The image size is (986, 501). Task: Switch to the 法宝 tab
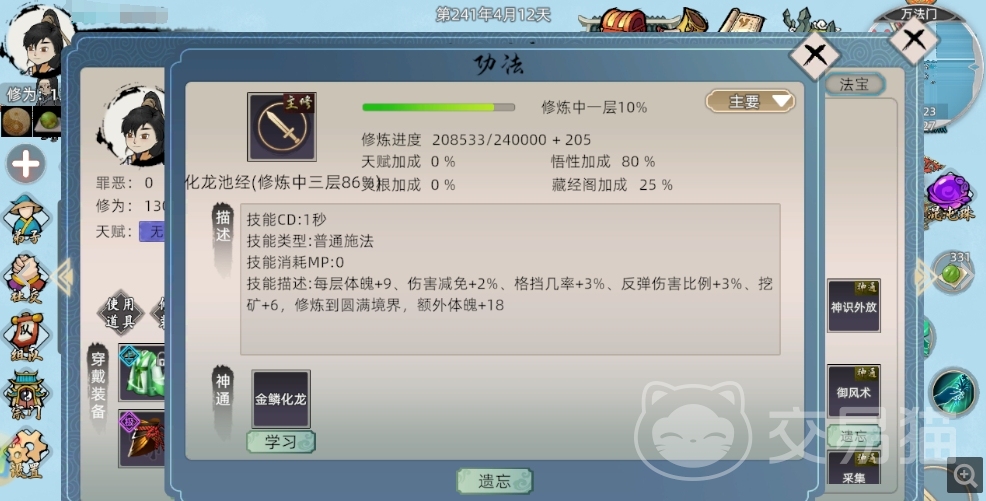point(854,84)
